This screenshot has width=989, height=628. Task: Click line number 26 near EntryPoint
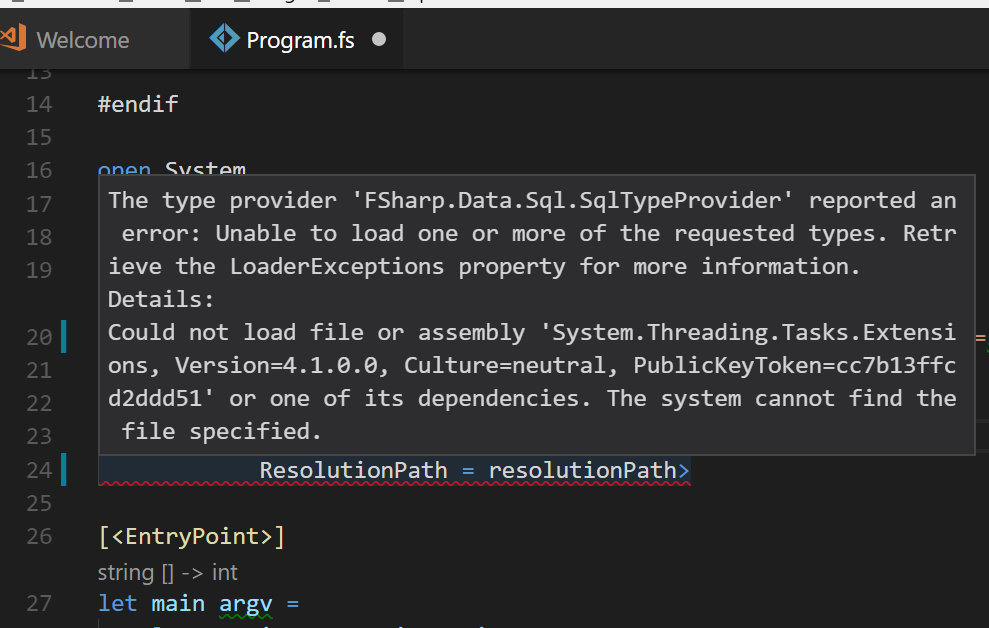tap(38, 536)
